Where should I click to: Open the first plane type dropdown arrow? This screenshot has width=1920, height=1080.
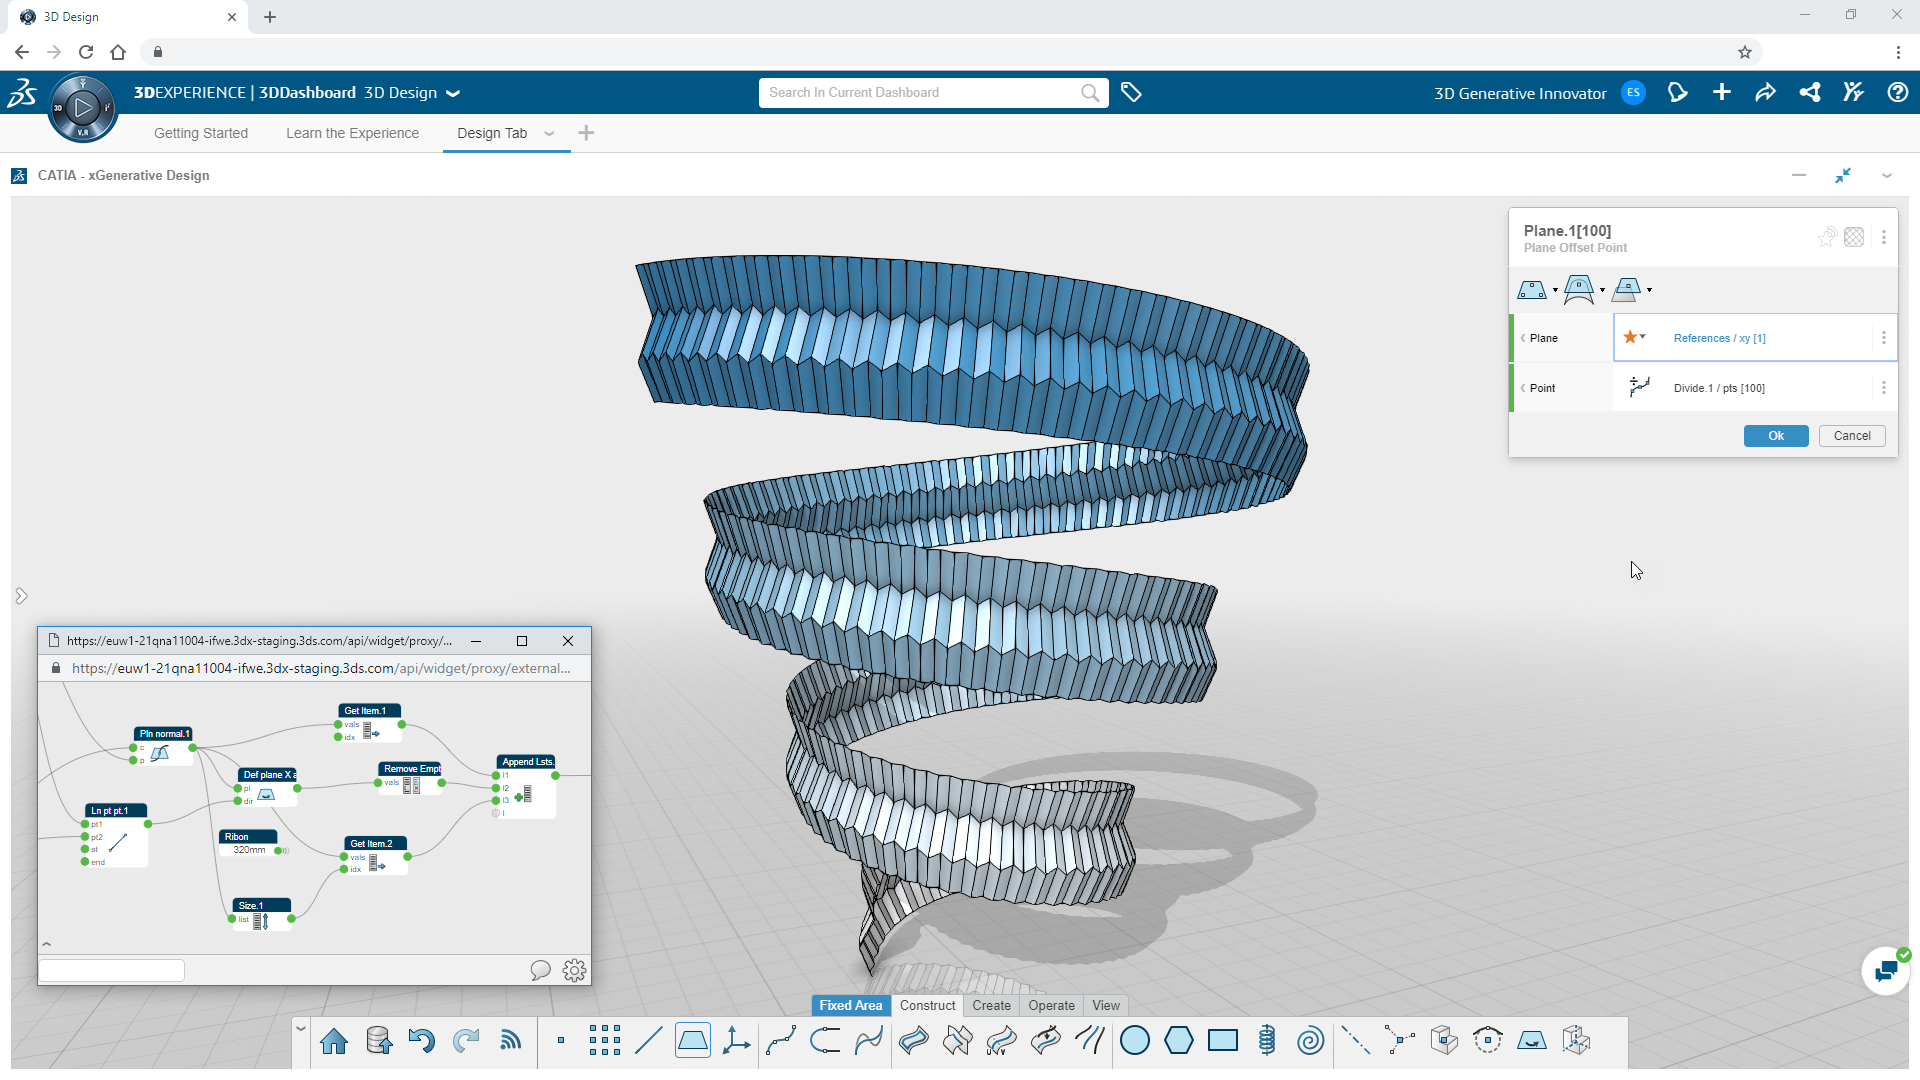coord(1555,291)
